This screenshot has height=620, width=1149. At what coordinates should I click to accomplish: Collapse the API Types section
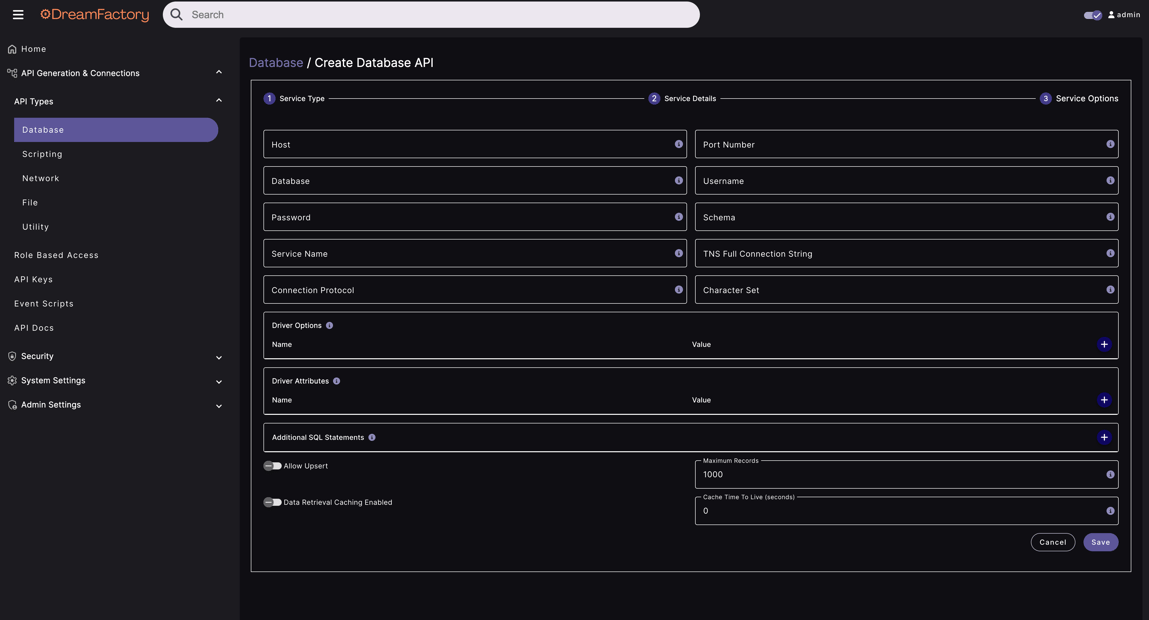(x=218, y=101)
